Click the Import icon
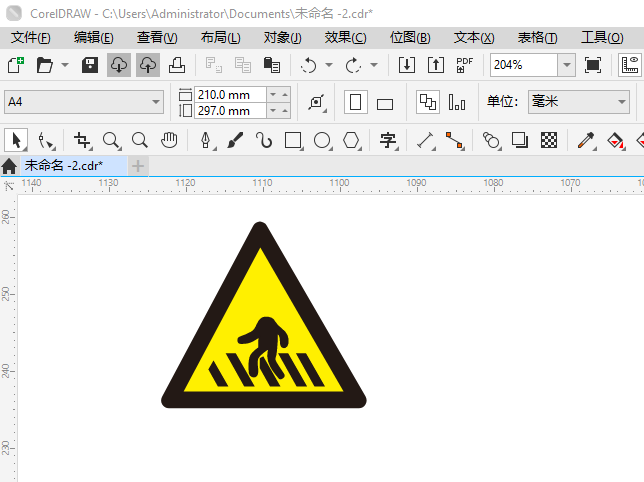The image size is (644, 482). [407, 65]
